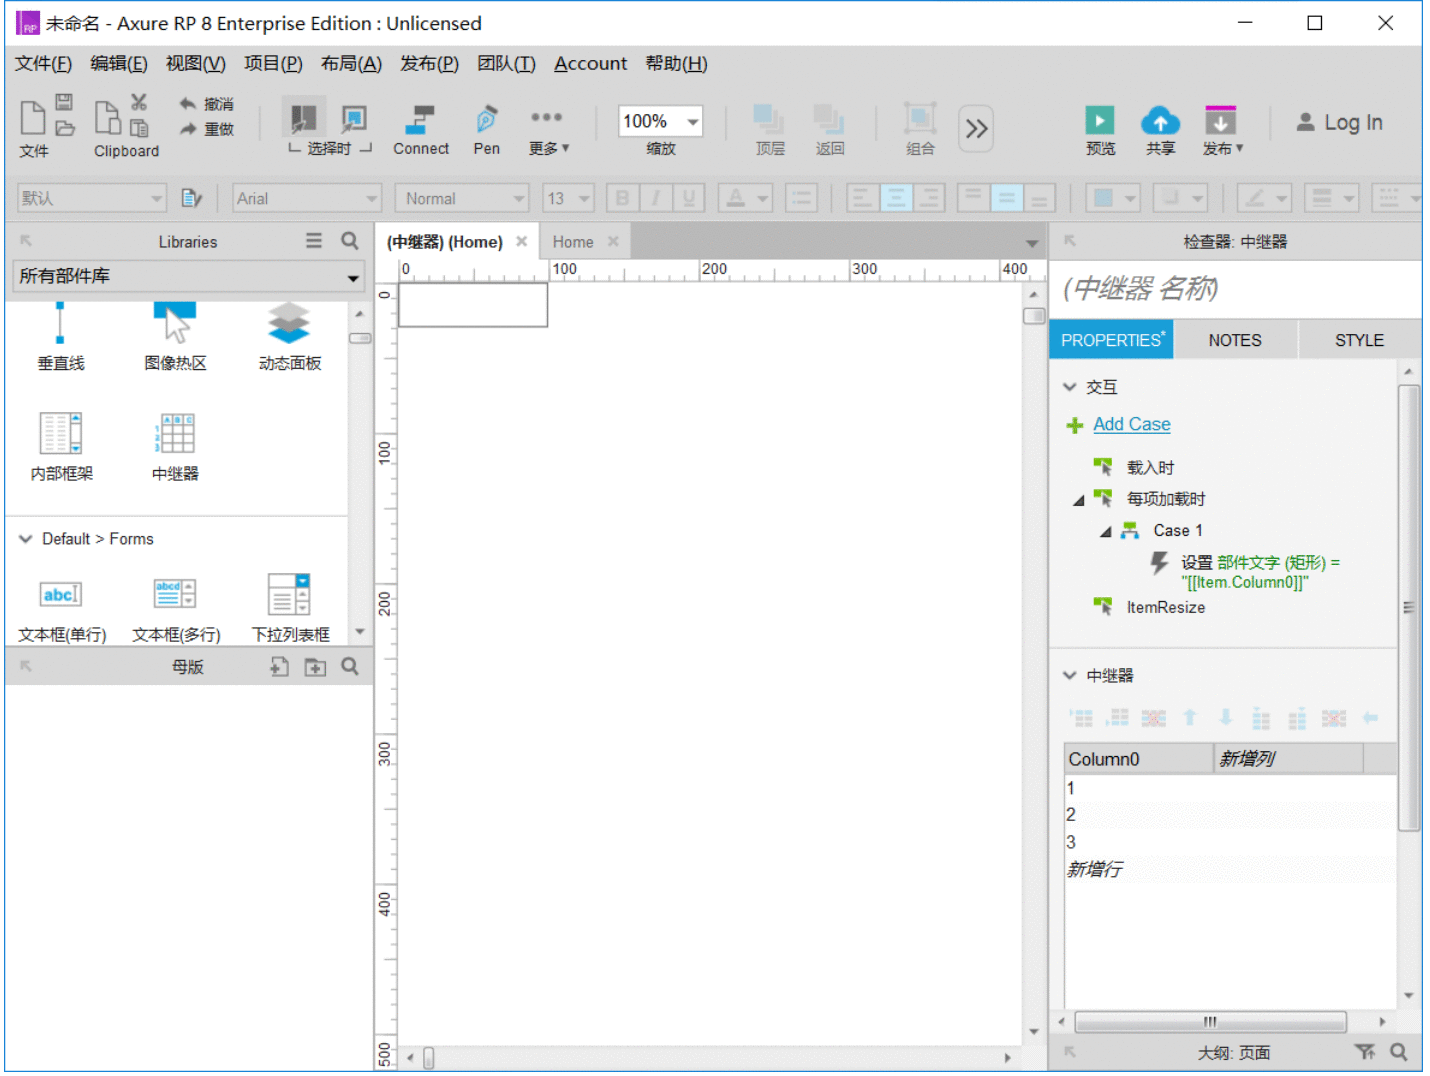Close the (中继器) (Home) tab

pyautogui.click(x=521, y=241)
